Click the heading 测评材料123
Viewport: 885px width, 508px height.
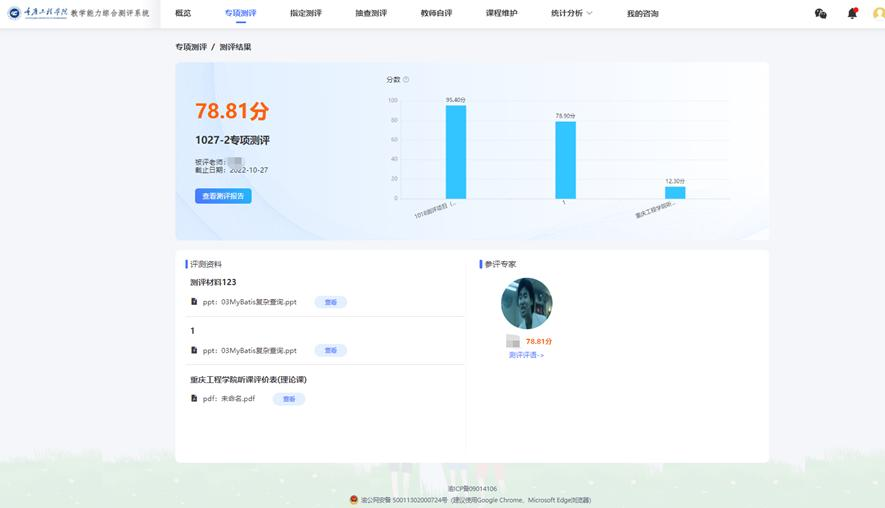click(x=213, y=282)
